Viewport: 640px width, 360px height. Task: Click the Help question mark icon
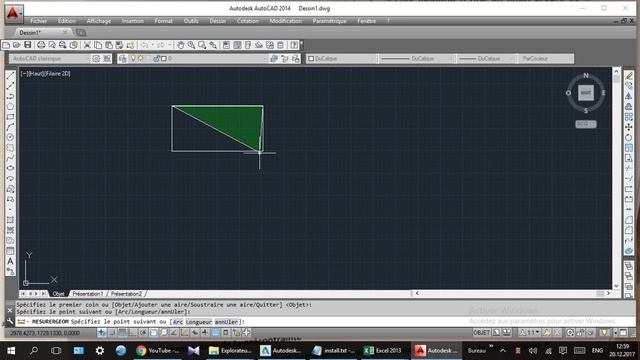tap(294, 45)
